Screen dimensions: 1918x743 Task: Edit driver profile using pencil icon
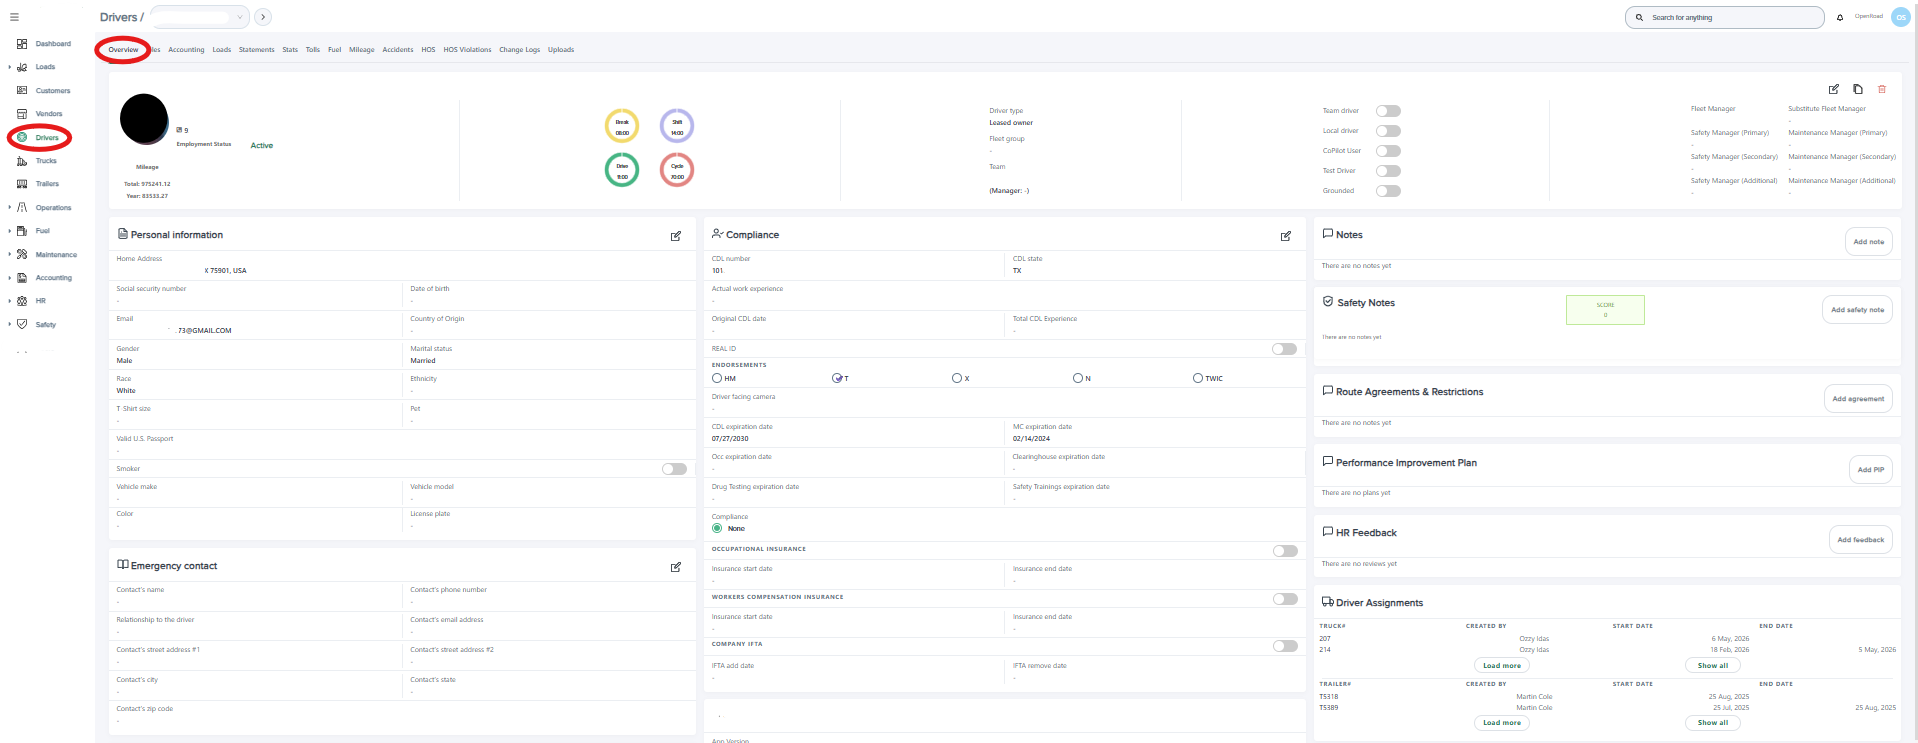(1834, 89)
